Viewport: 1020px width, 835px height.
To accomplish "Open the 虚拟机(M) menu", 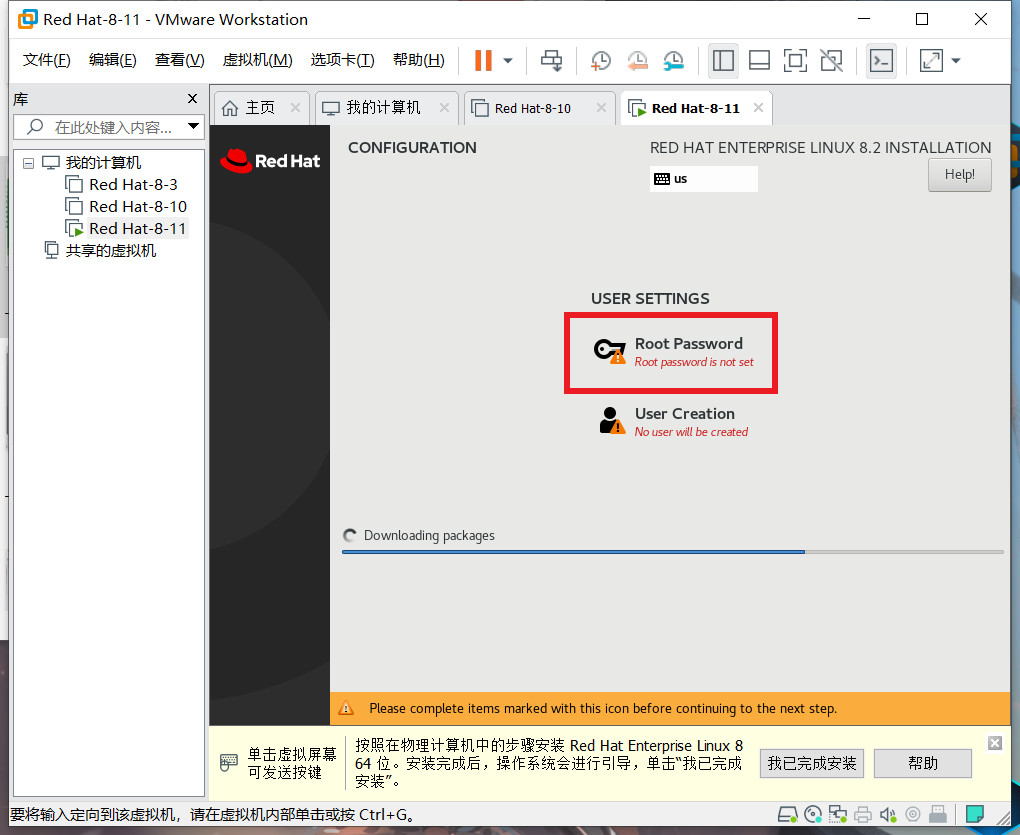I will pos(258,60).
